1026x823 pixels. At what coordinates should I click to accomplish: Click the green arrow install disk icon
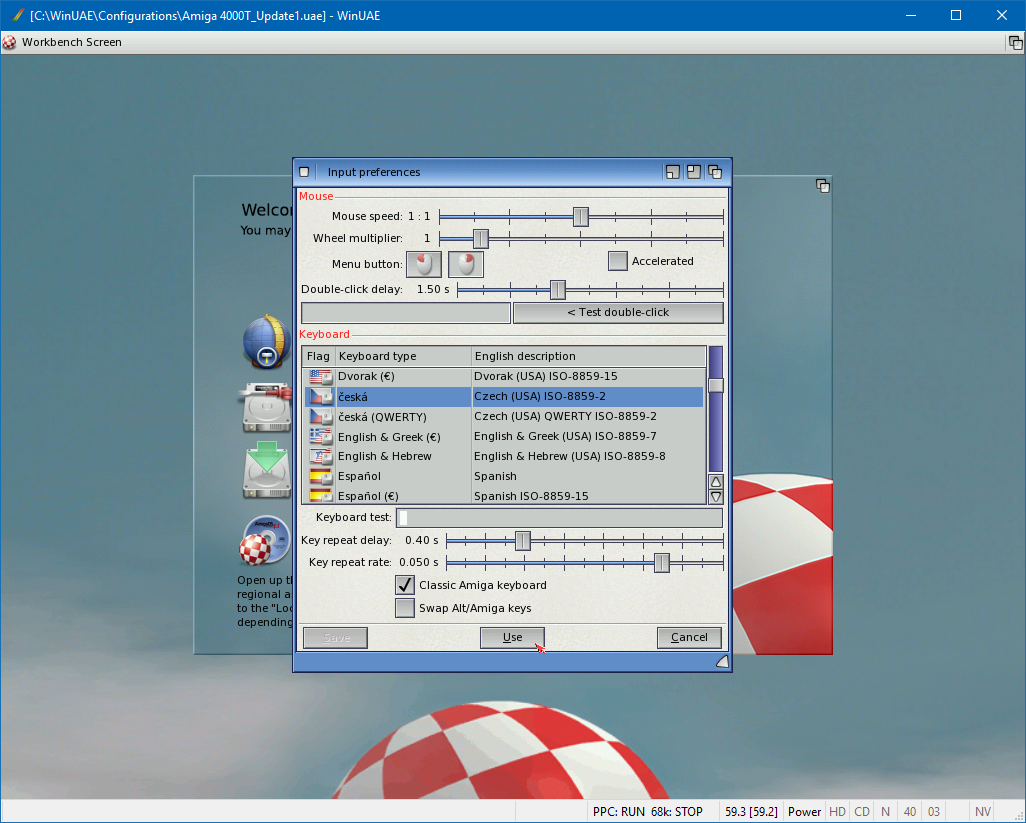tap(266, 471)
